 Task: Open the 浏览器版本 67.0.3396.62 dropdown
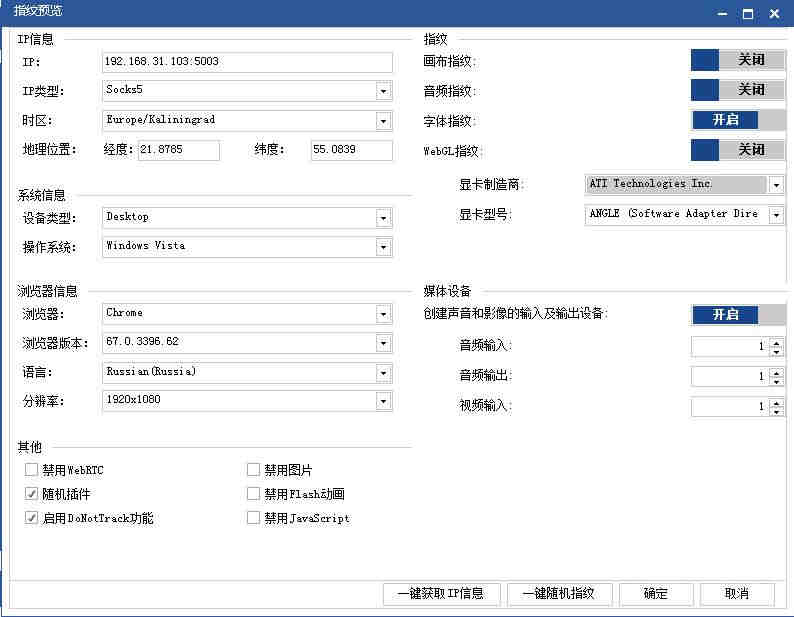[x=384, y=343]
